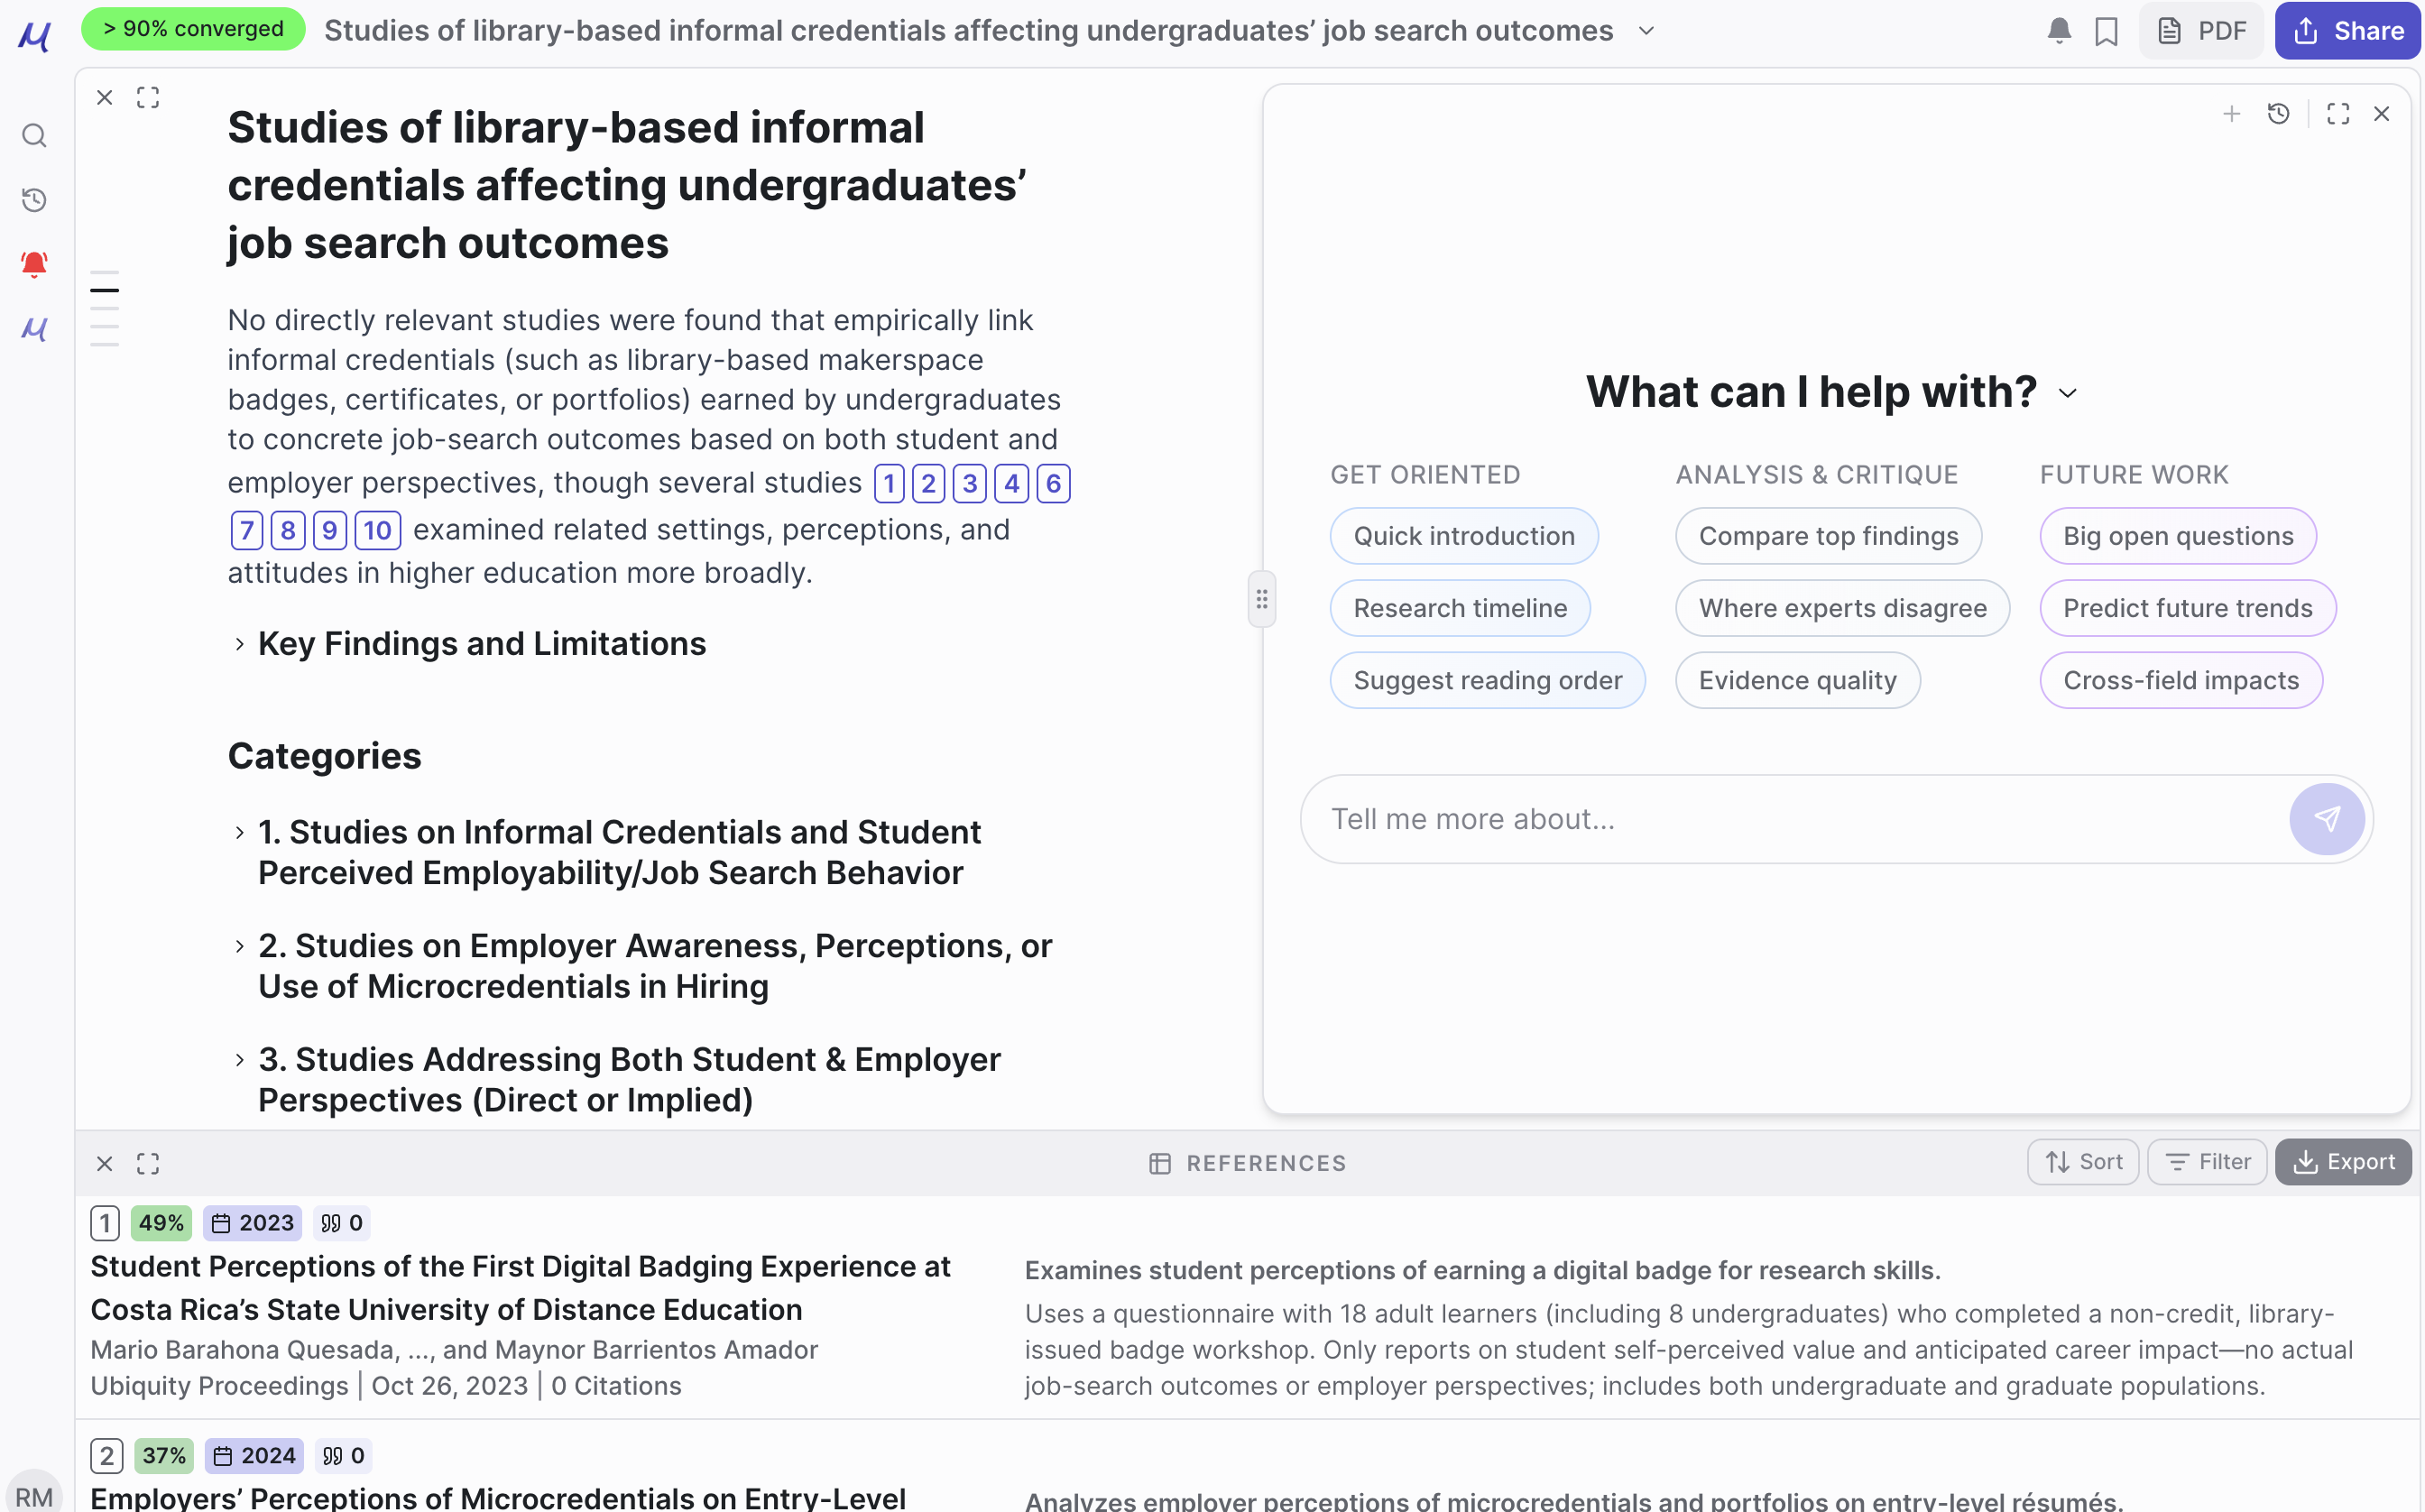Close the chat panel
The image size is (2425, 1512).
point(2382,114)
